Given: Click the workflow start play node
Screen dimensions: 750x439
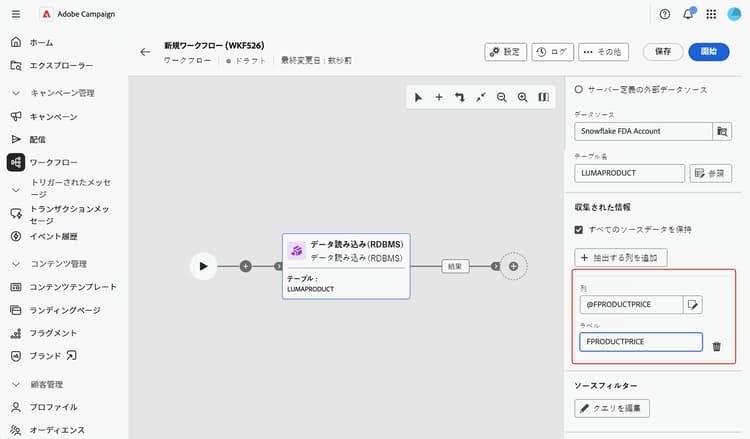Looking at the screenshot, I should pos(203,266).
